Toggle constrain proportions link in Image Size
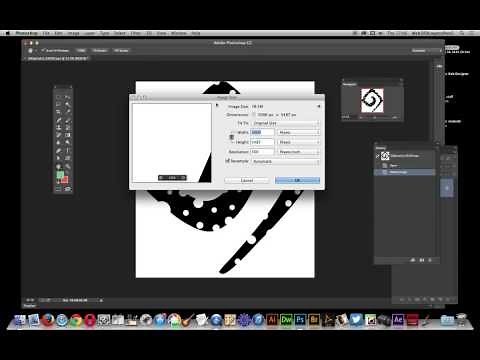The width and height of the screenshot is (480, 360). pos(232,137)
